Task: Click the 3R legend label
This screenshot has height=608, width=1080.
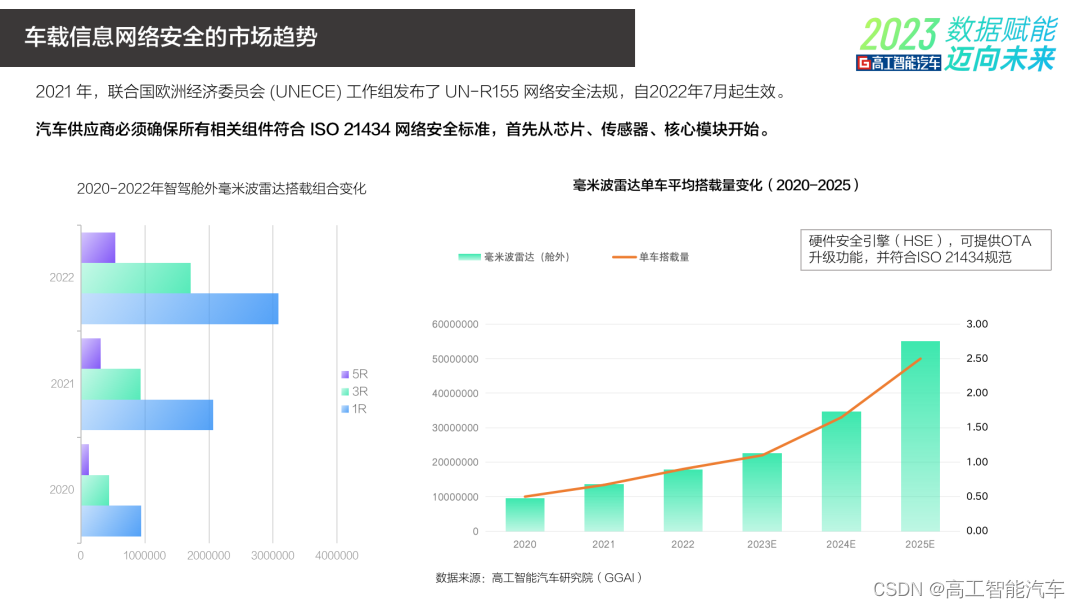Action: coord(360,391)
